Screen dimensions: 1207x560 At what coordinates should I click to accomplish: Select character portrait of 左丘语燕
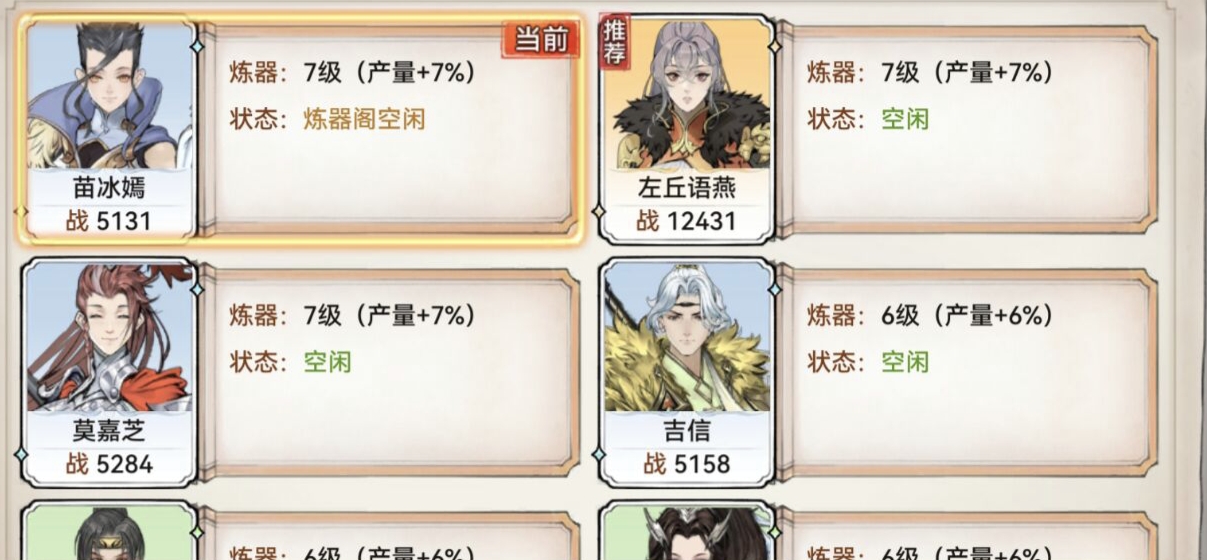tap(686, 97)
